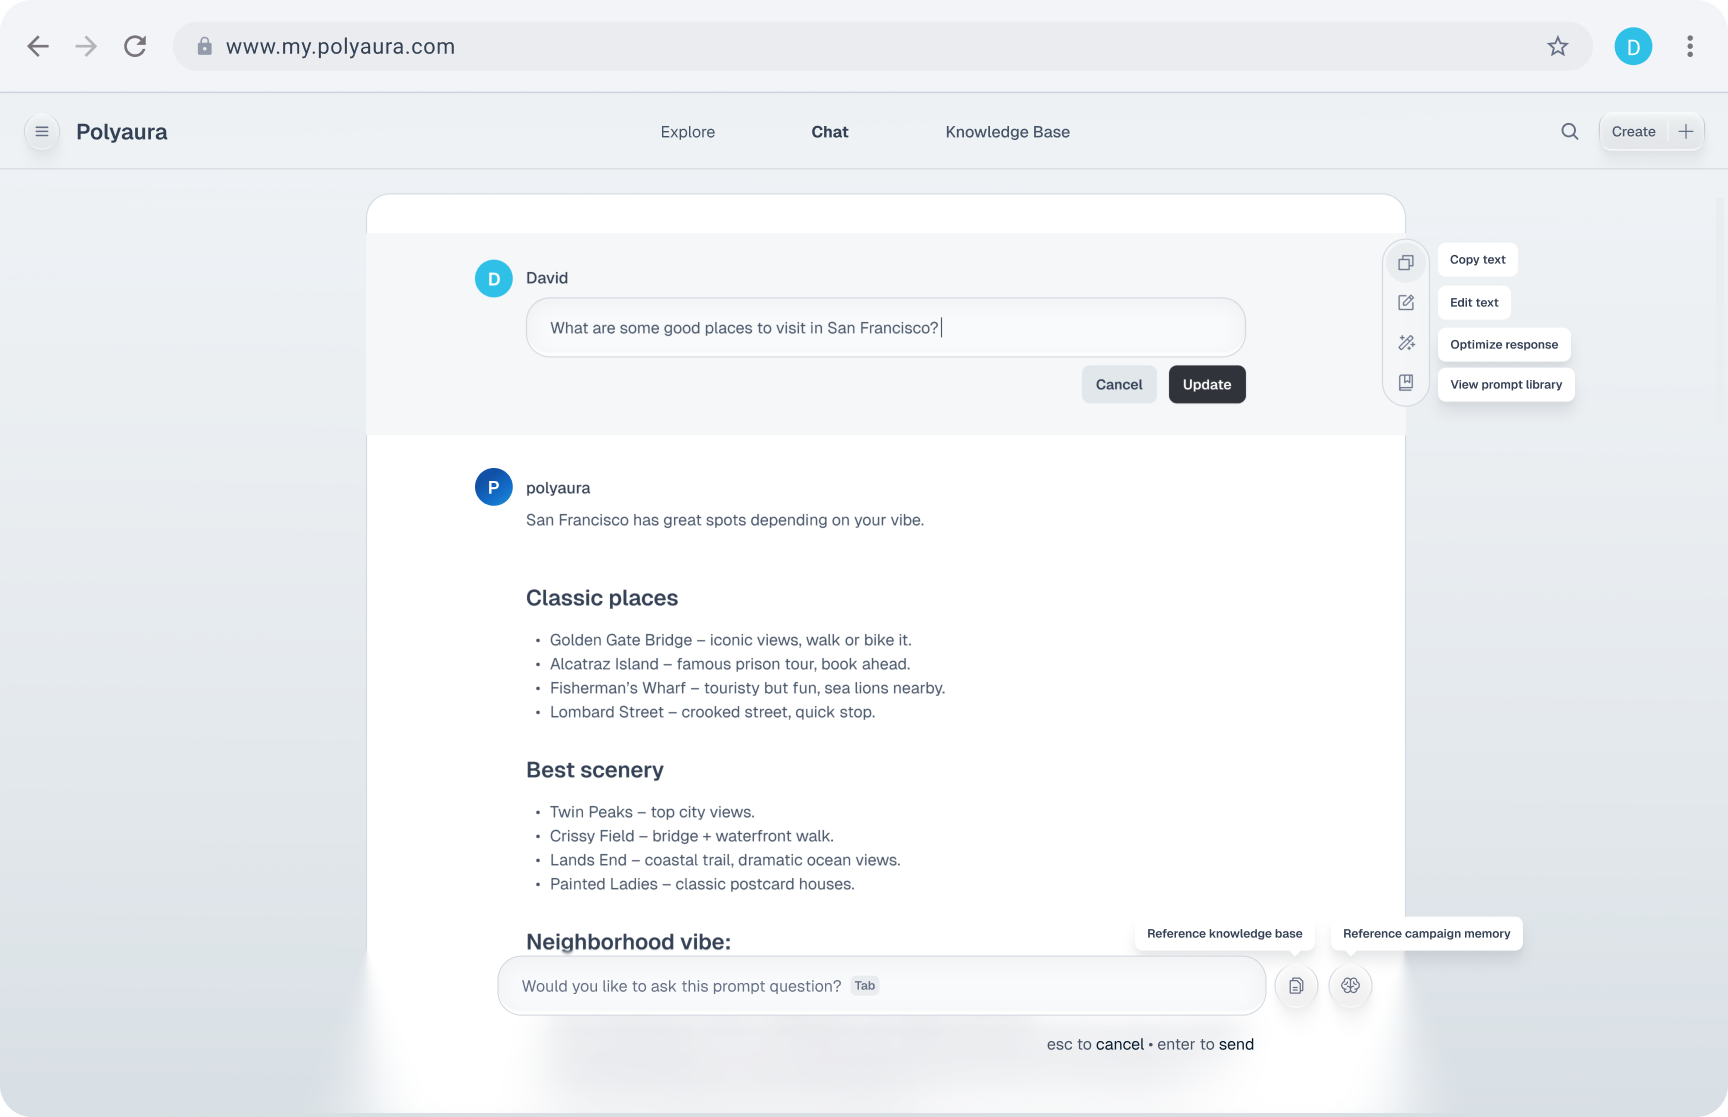The image size is (1728, 1117).
Task: Click the enter to send hint
Action: point(1205,1044)
